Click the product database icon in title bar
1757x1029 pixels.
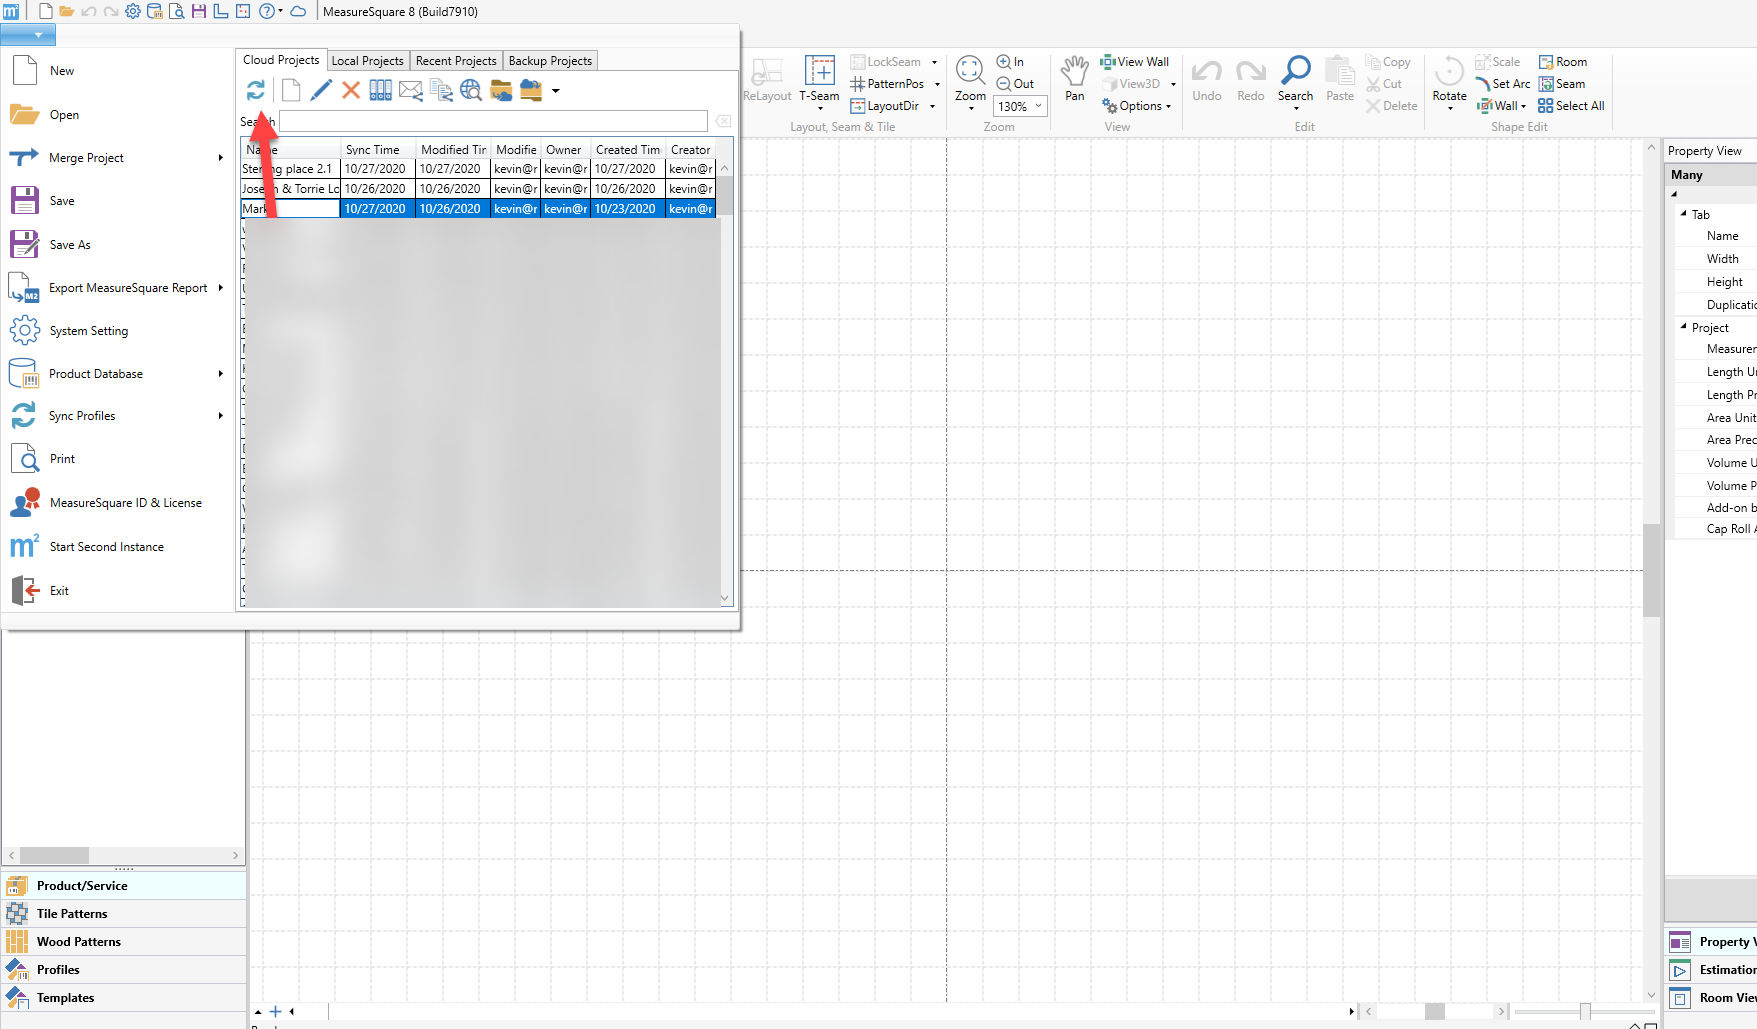click(155, 12)
